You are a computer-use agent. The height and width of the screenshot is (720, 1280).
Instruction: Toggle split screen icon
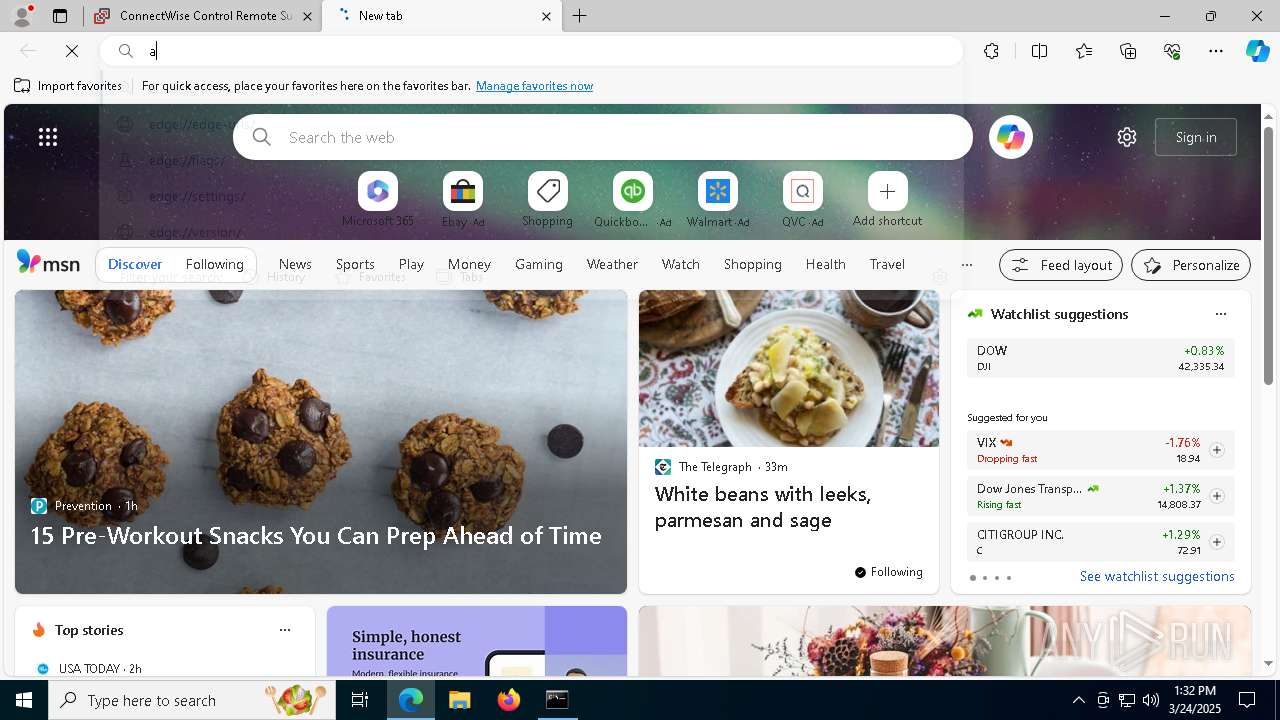[1039, 51]
